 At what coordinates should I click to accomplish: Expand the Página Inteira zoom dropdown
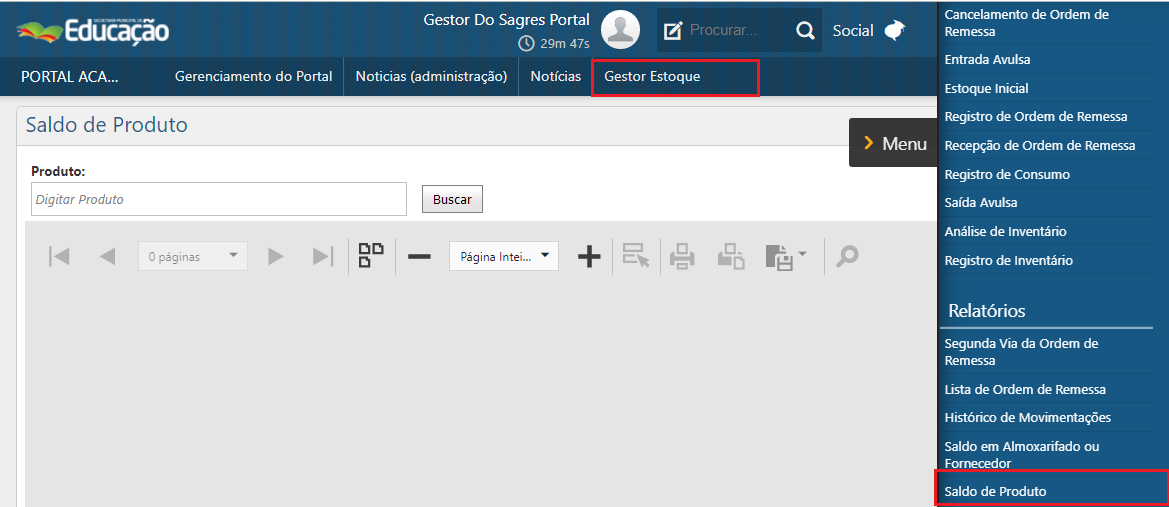[504, 256]
